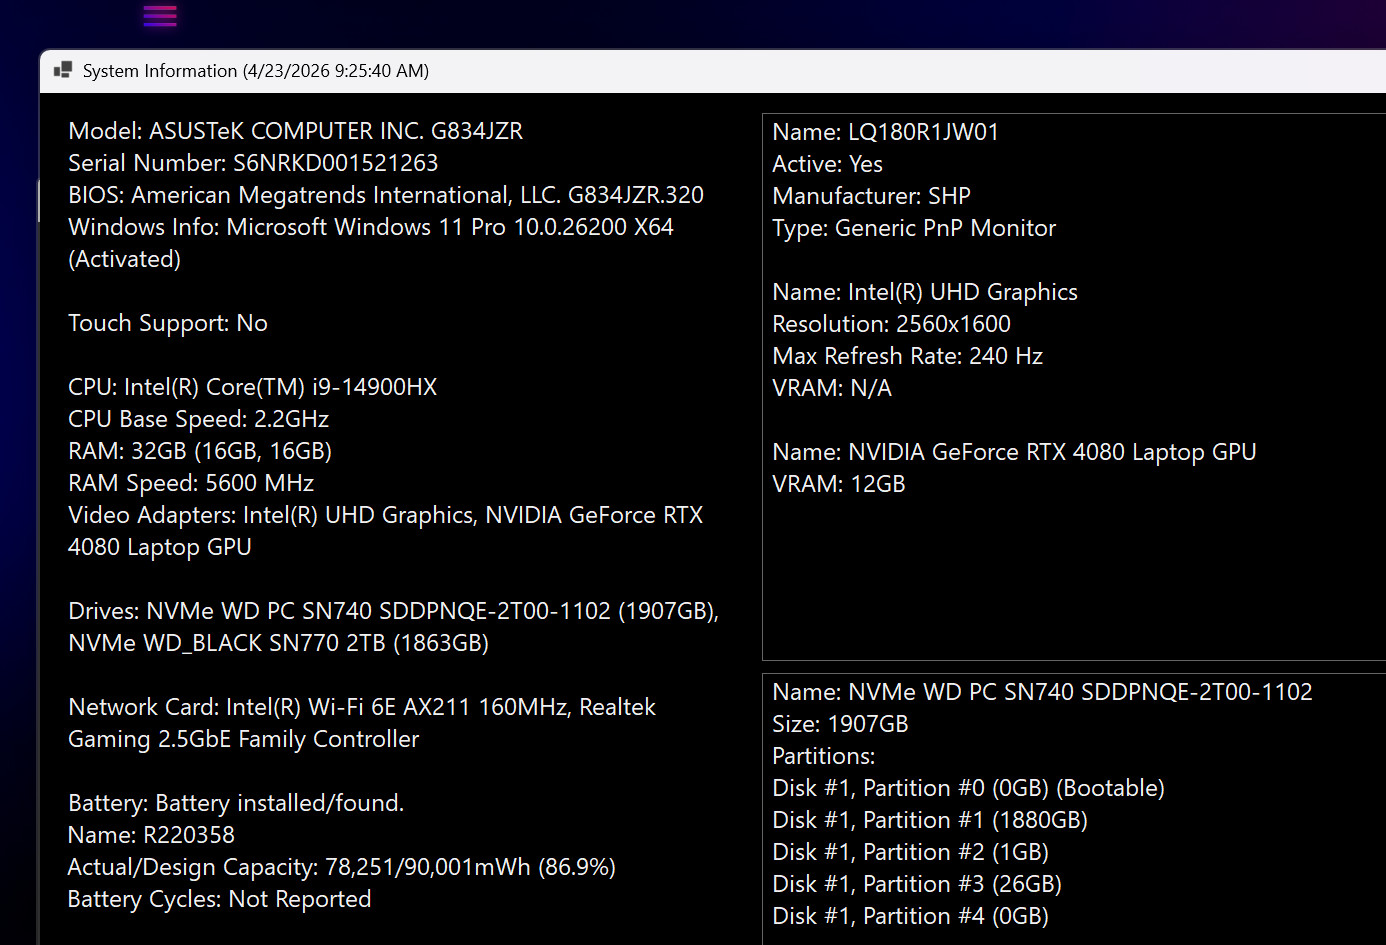Click the 'Max Refresh Rate: 240 Hz' line
Screen dimensions: 1386x945
click(x=908, y=356)
